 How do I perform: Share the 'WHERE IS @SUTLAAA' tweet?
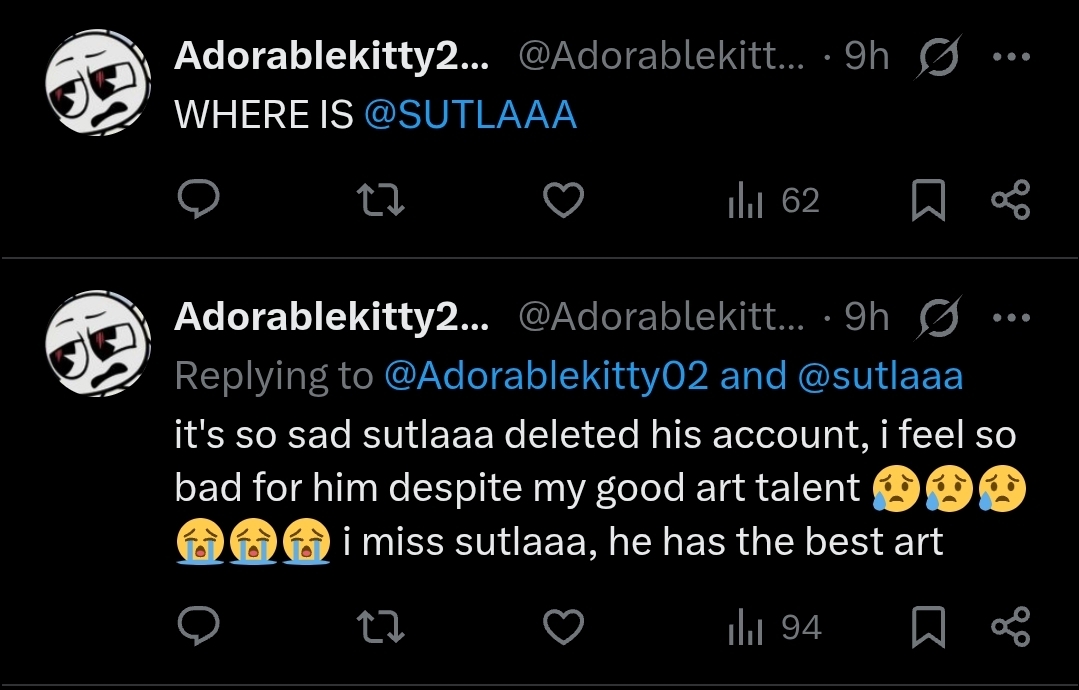1010,203
